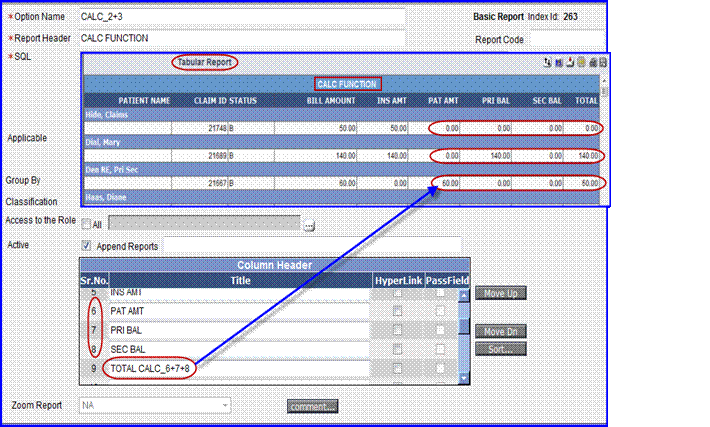This screenshot has height=427, width=710.
Task: Select the SEC BAL title row
Action: pos(240,349)
